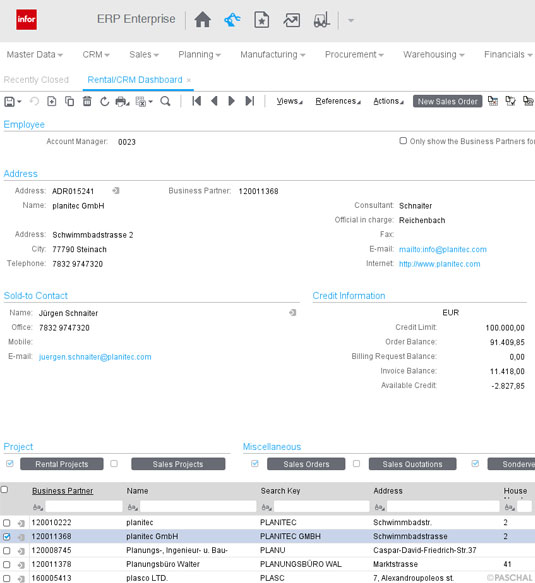Viewport: 535px width, 583px height.
Task: Toggle the Sales Projects checkbox
Action: click(114, 463)
